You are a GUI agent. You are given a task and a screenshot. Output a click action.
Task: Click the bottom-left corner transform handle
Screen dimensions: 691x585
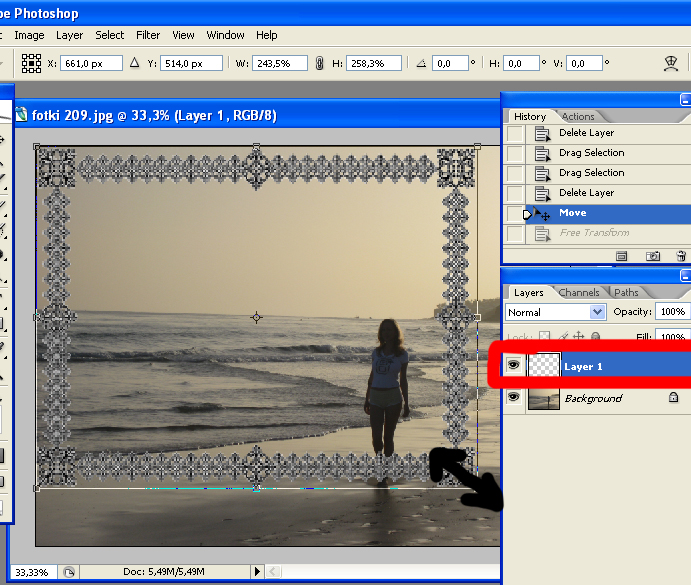tap(37, 488)
